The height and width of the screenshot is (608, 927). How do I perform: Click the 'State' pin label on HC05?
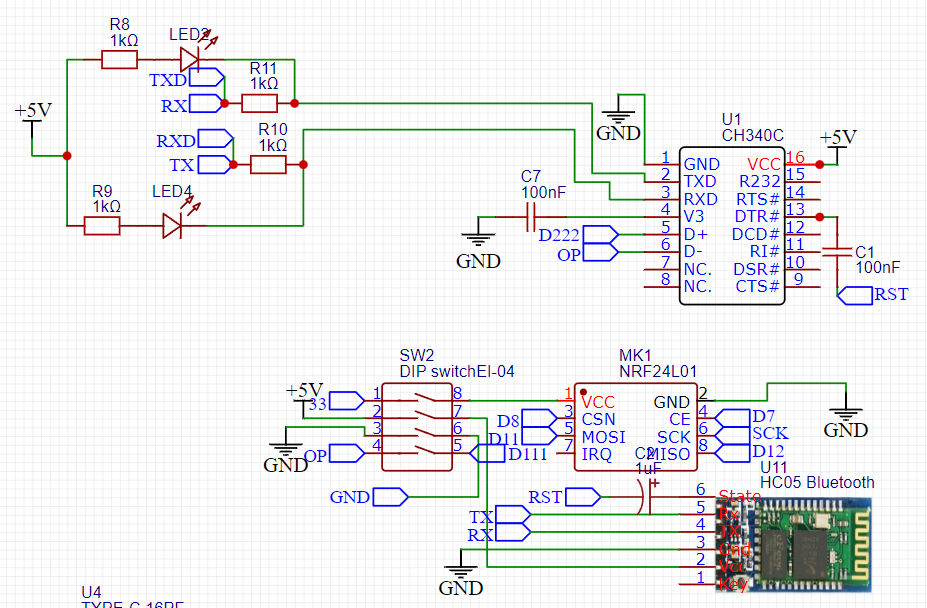[x=740, y=496]
